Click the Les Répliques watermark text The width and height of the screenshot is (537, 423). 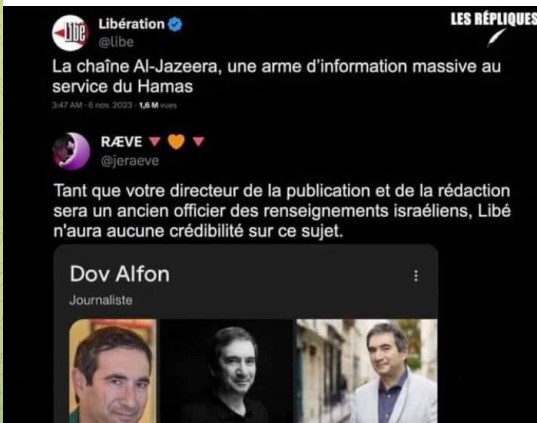(x=494, y=19)
